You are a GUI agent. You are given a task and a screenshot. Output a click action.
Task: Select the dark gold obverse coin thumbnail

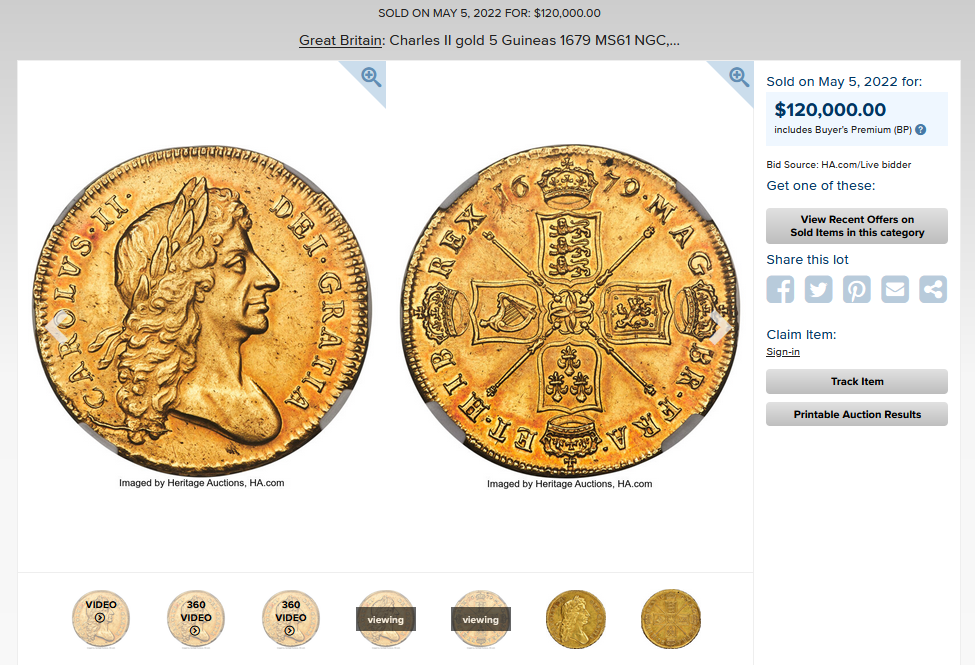coord(576,619)
